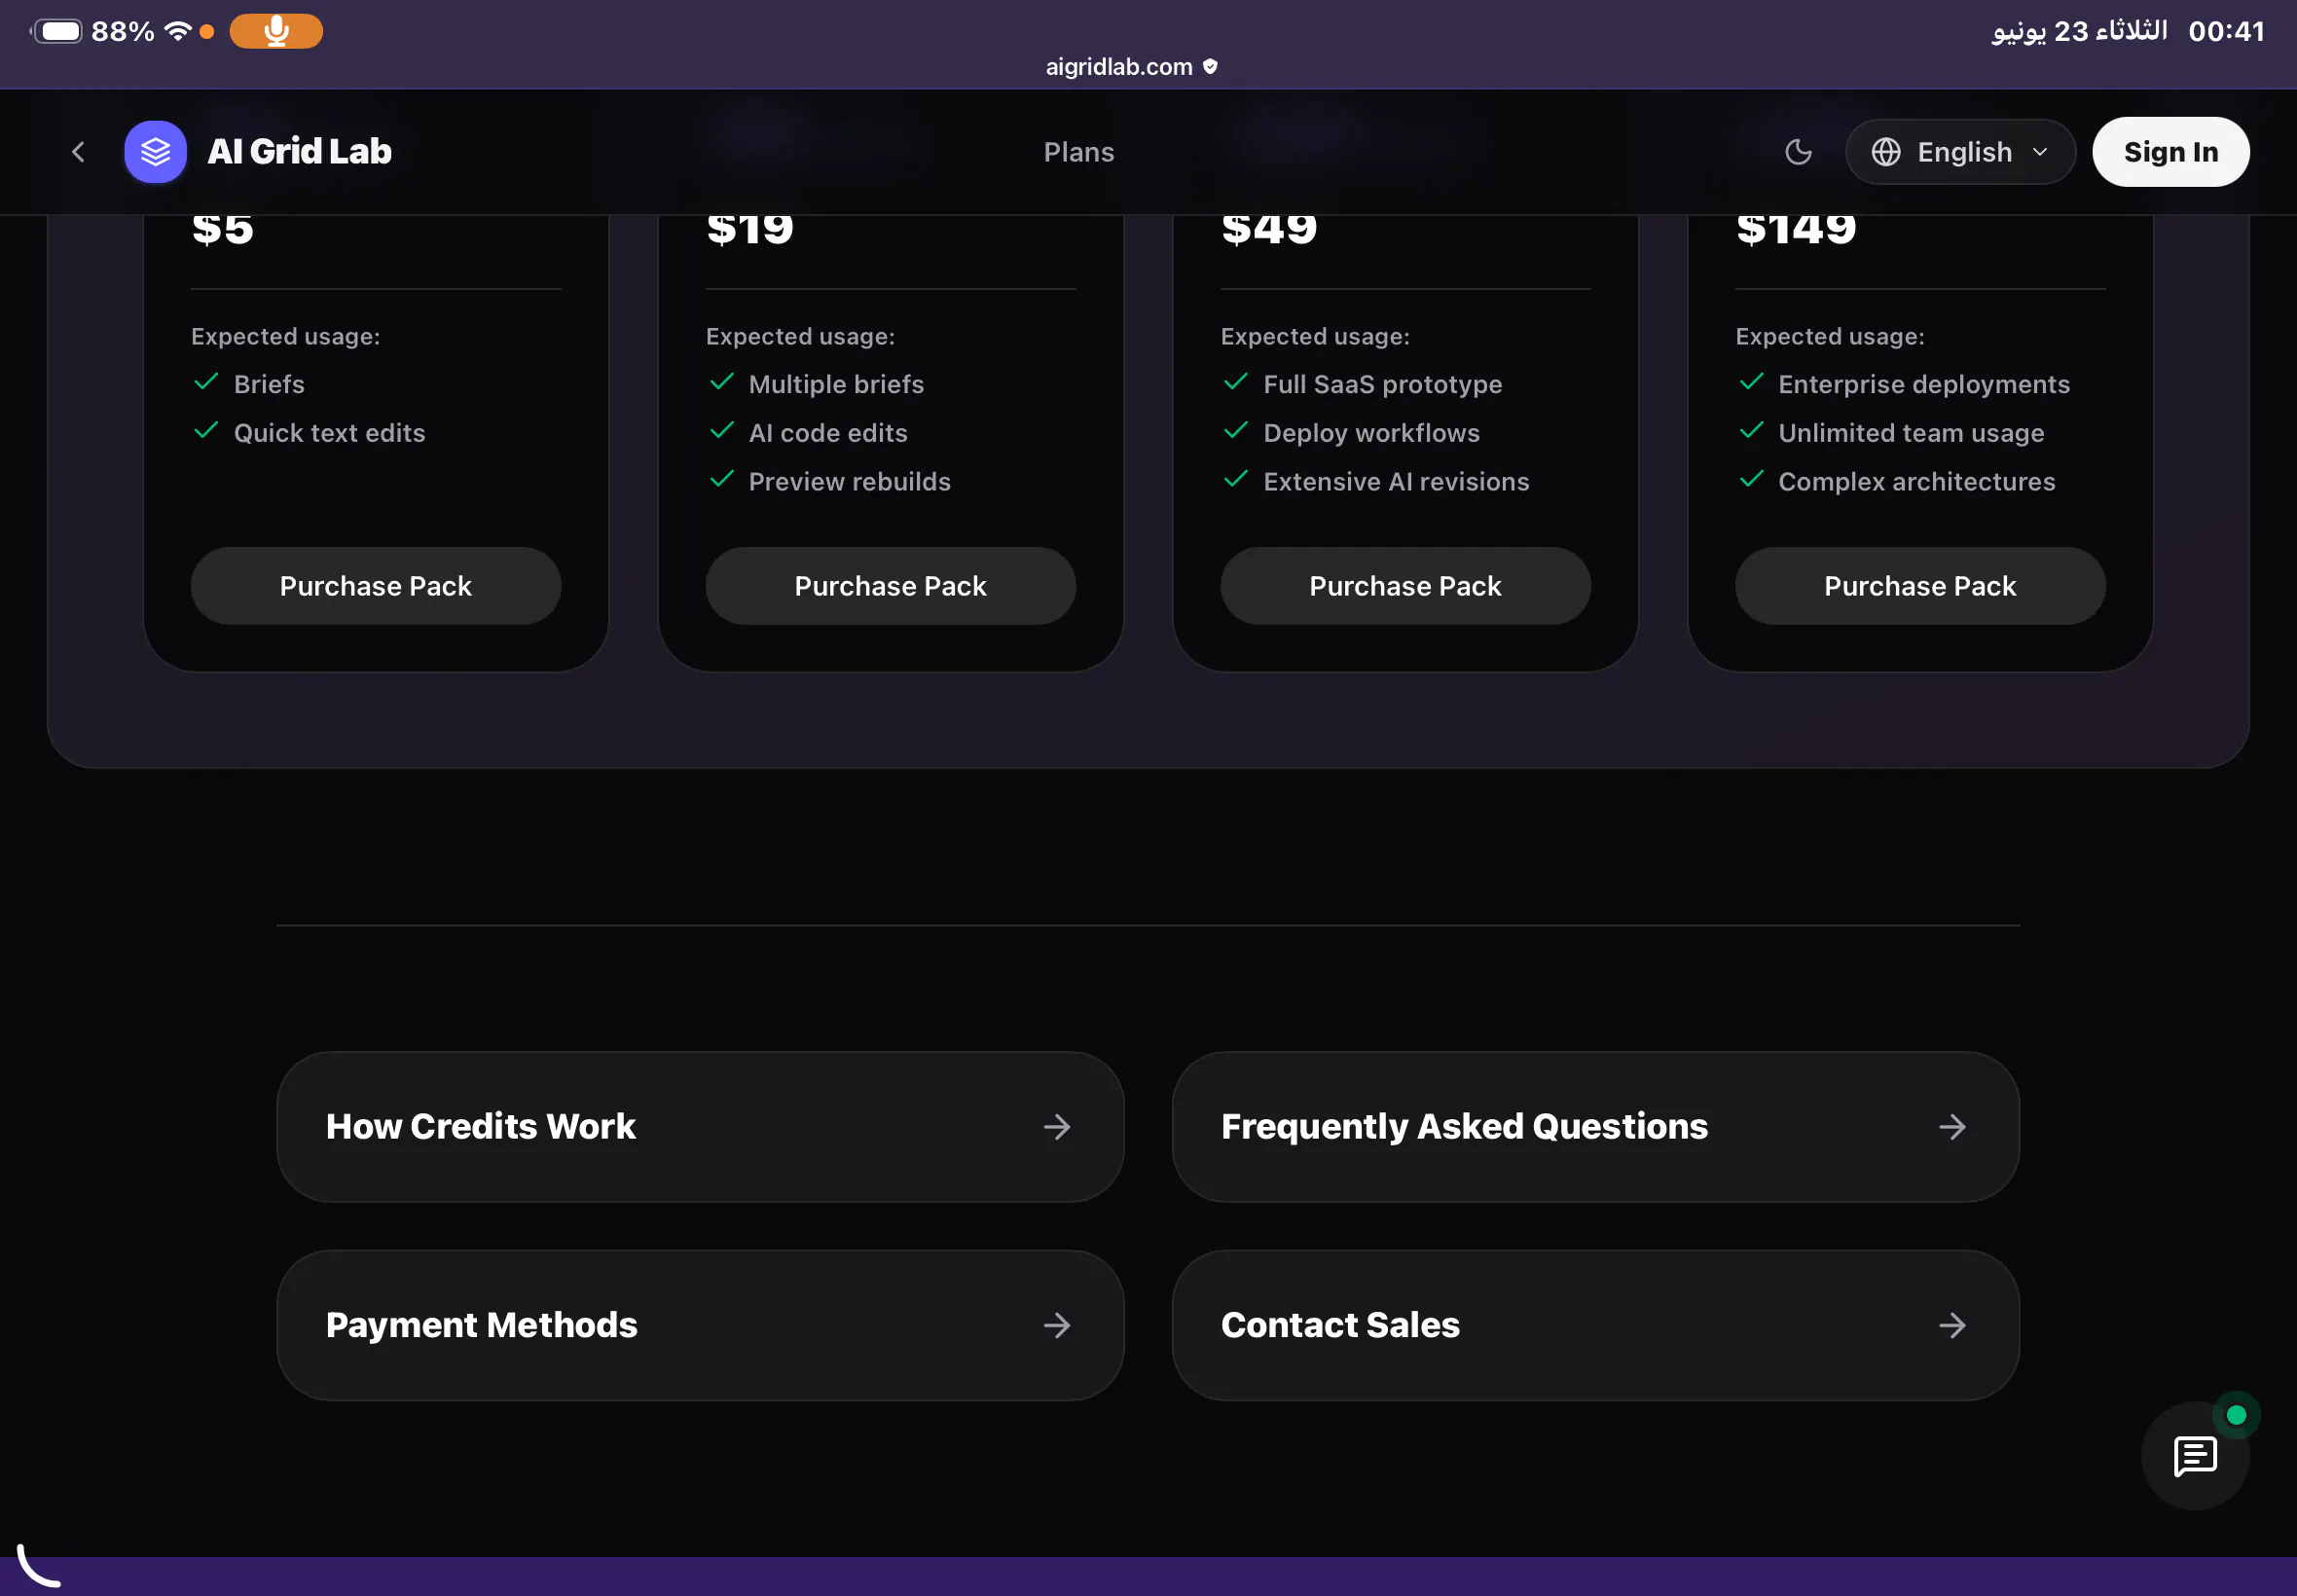
Task: Click the AI code edits text
Action: pos(828,433)
